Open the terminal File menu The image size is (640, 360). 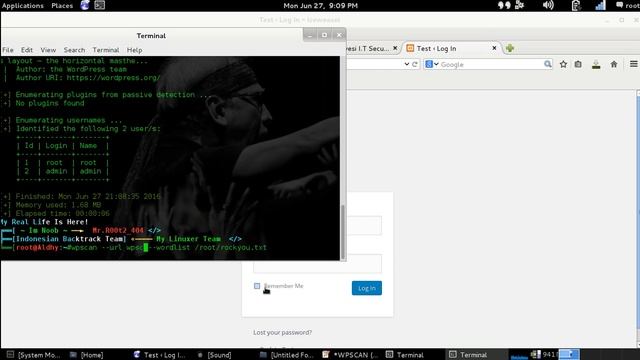coord(8,50)
